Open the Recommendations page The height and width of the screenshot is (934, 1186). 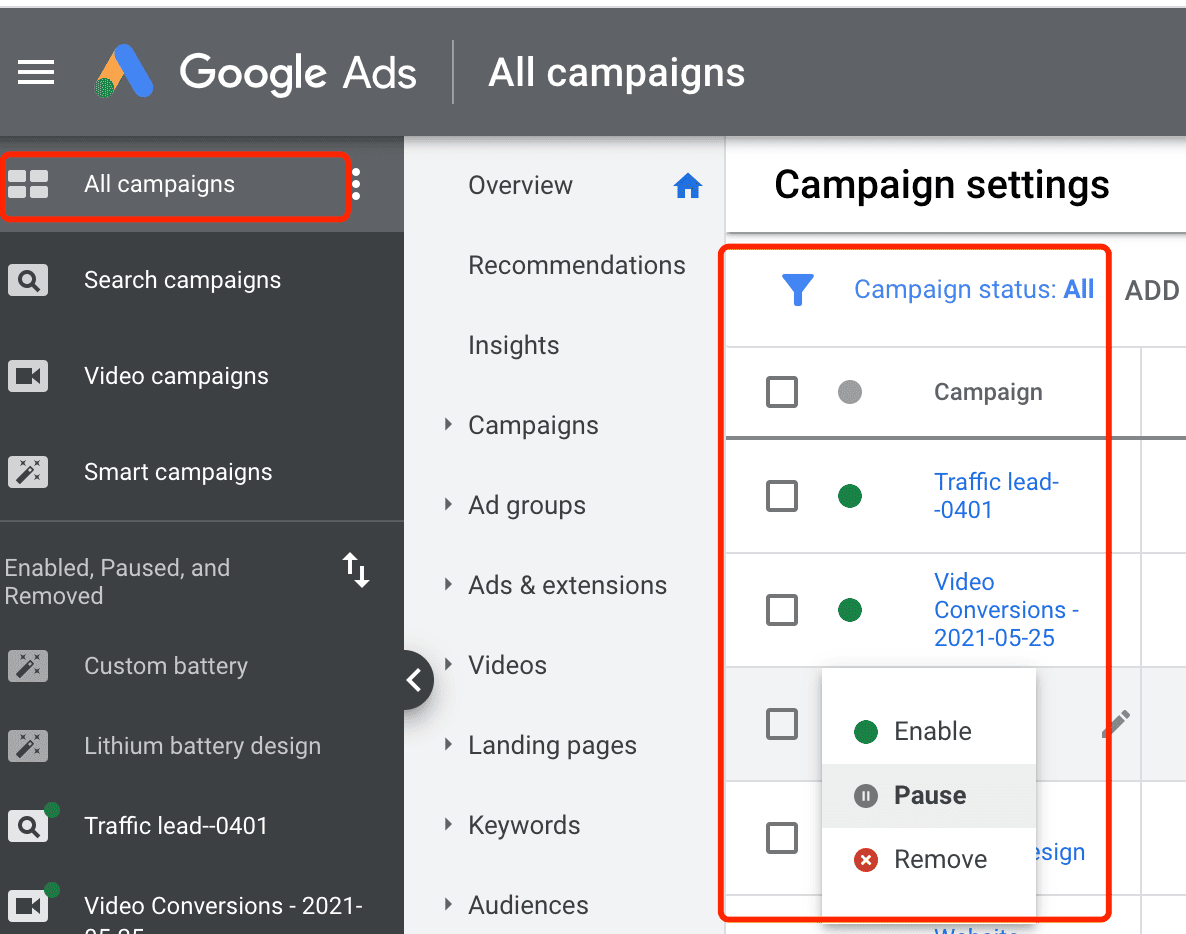tap(576, 265)
